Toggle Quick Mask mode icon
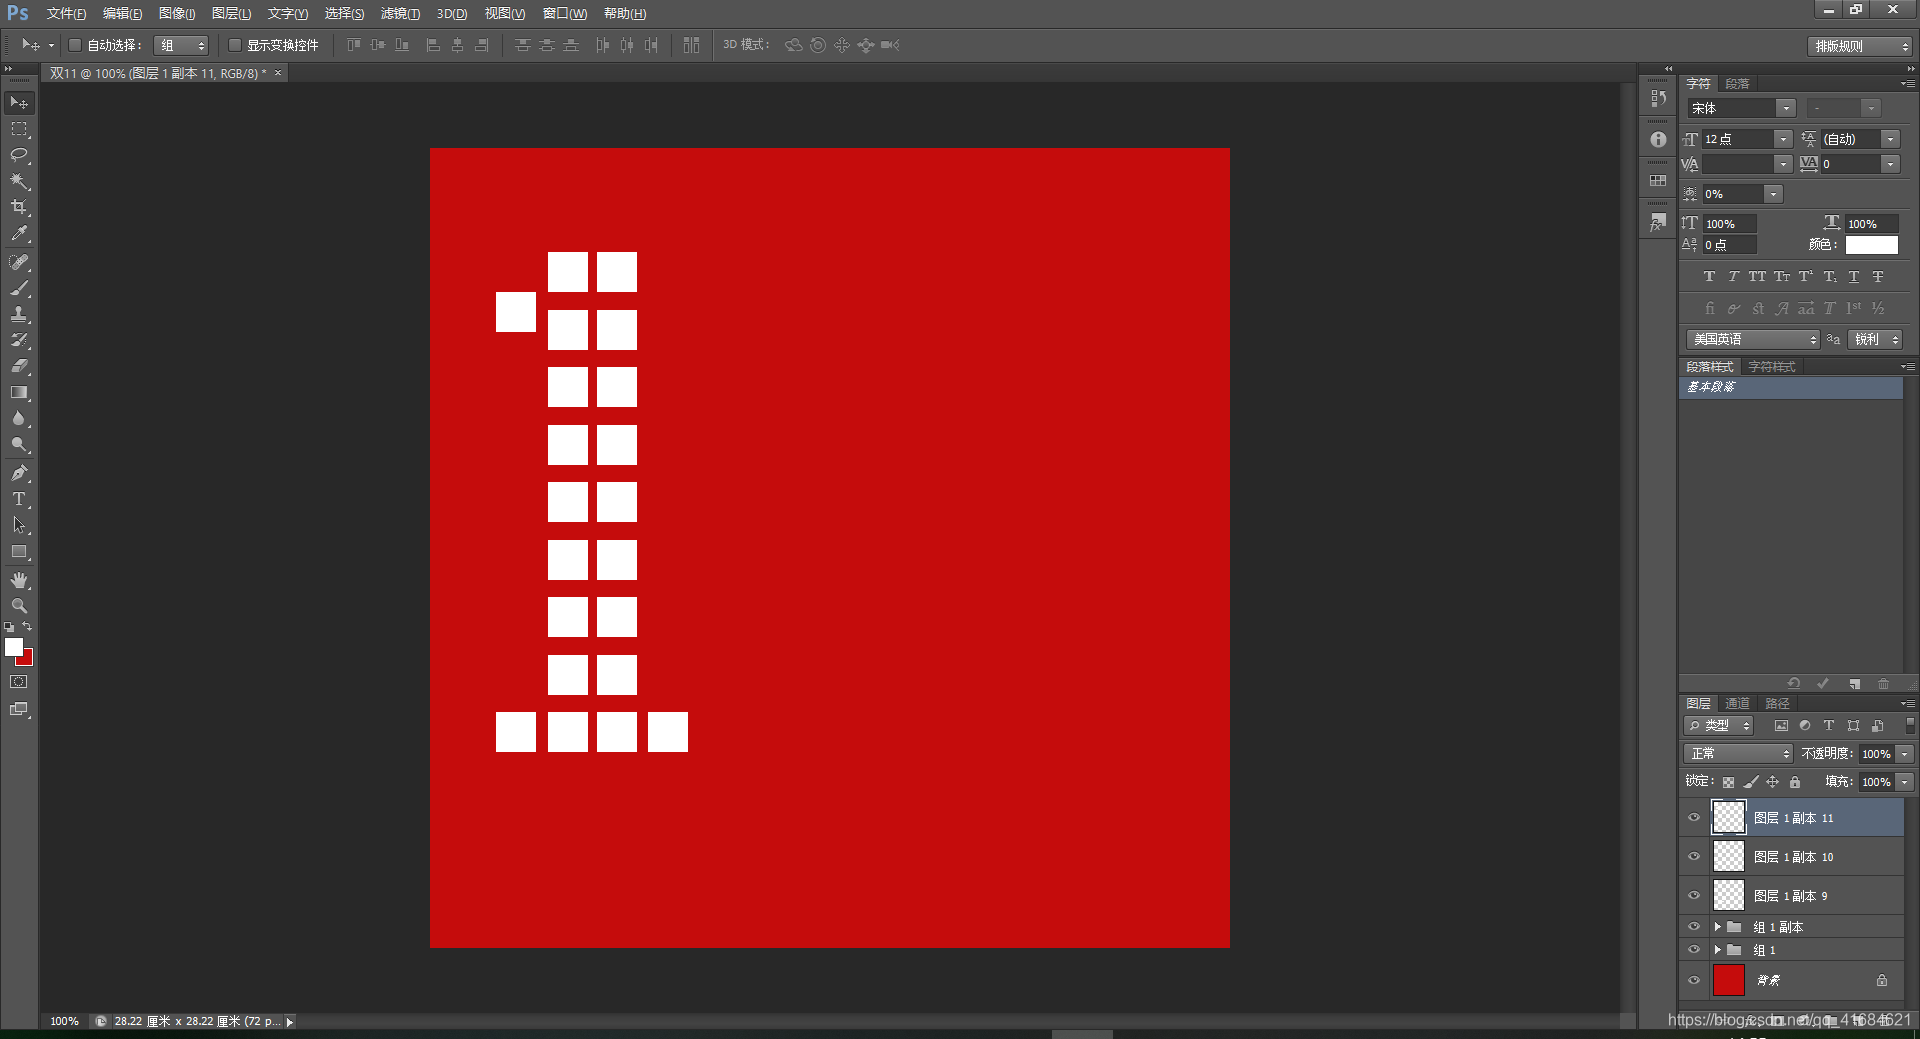 (19, 682)
